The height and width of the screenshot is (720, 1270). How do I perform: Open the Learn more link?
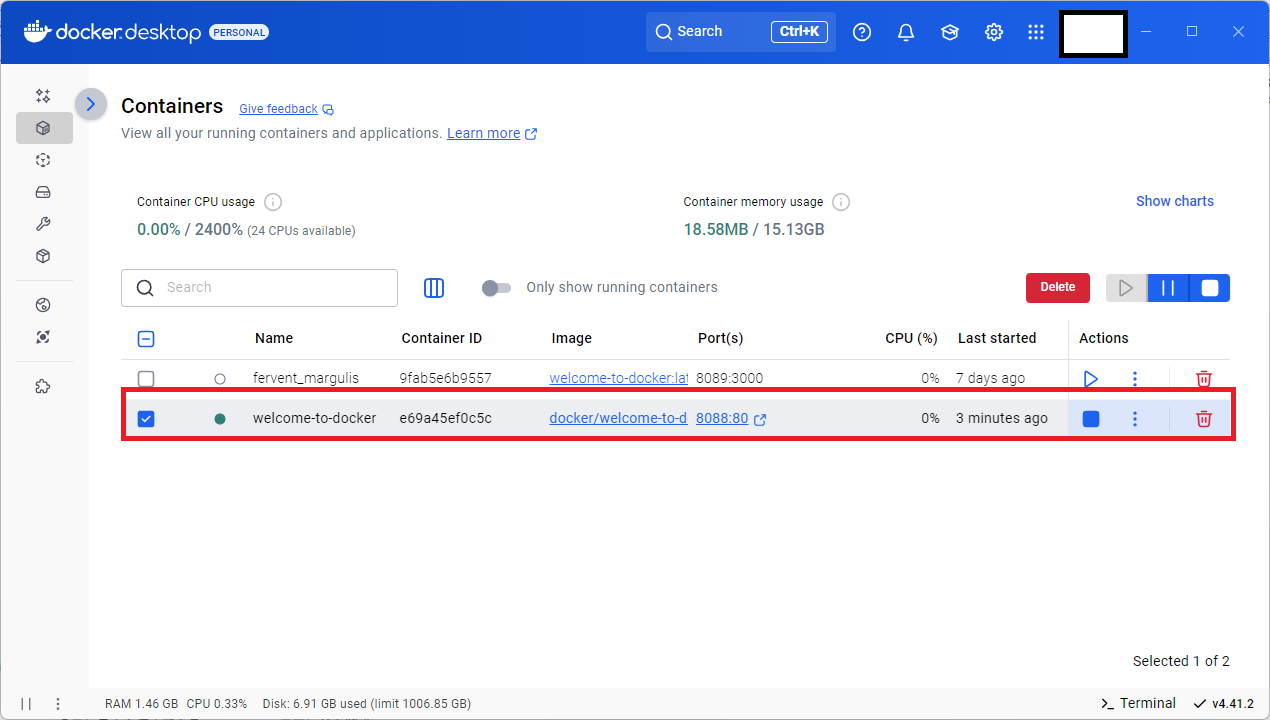coord(484,132)
